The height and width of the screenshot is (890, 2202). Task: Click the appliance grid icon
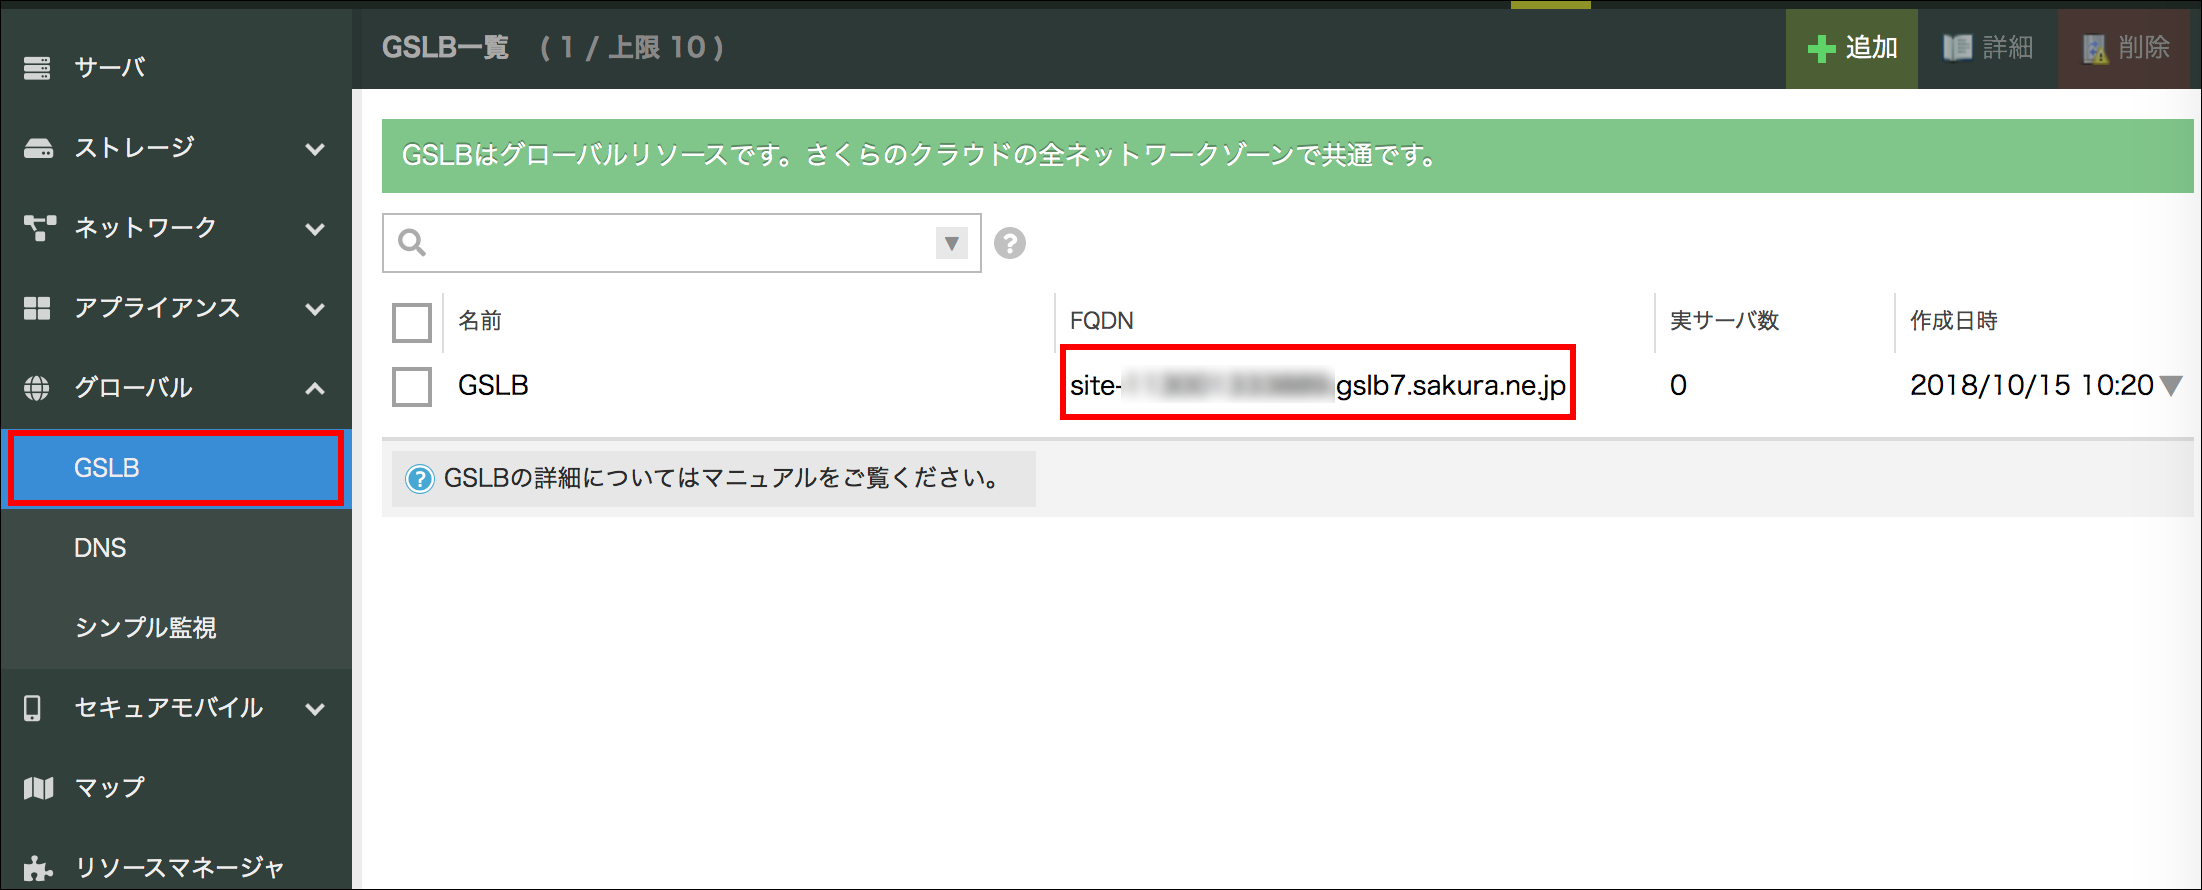pos(37,308)
